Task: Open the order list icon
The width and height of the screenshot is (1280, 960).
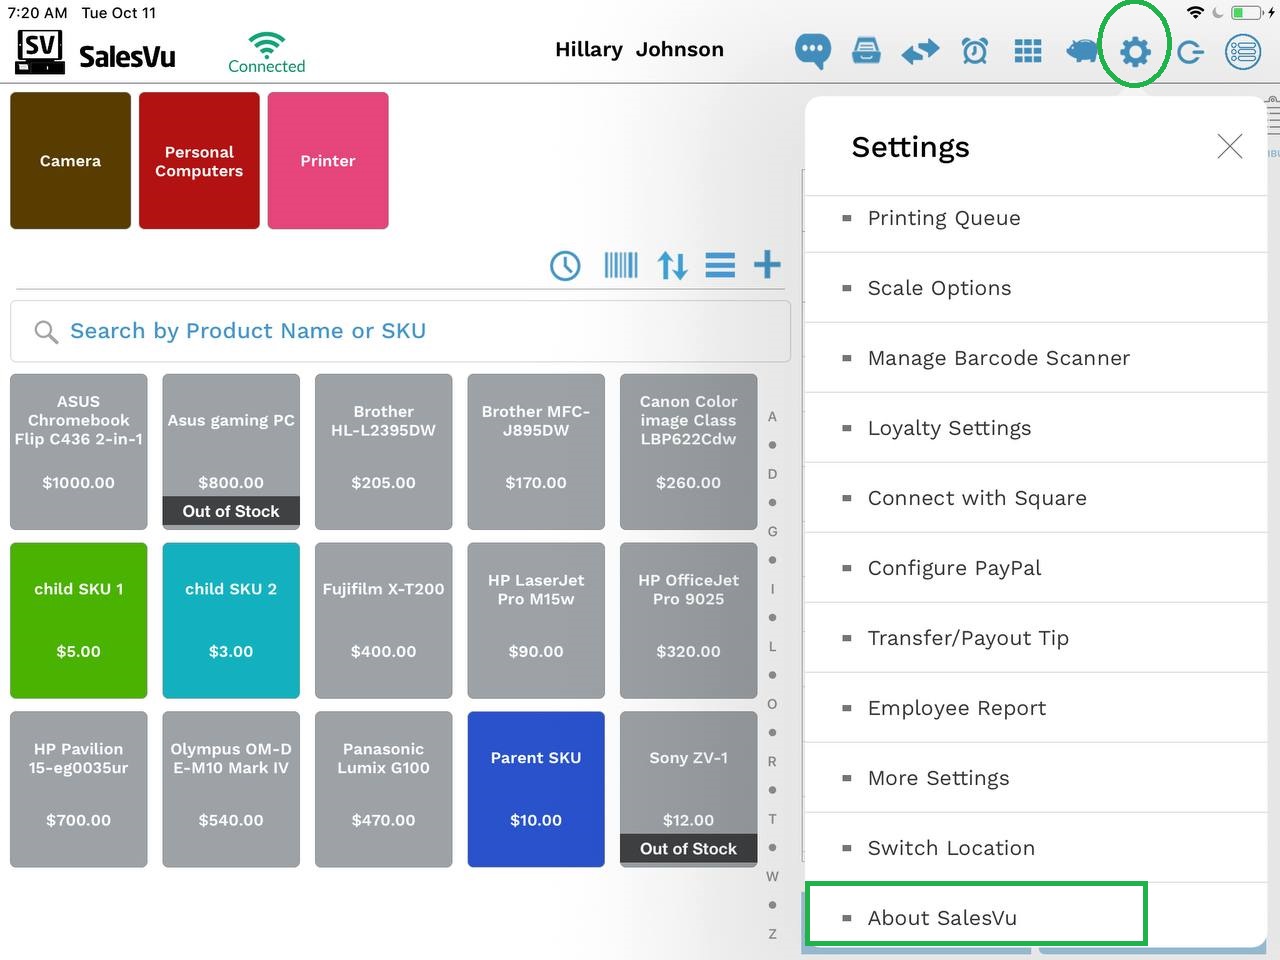Action: (x=1243, y=51)
